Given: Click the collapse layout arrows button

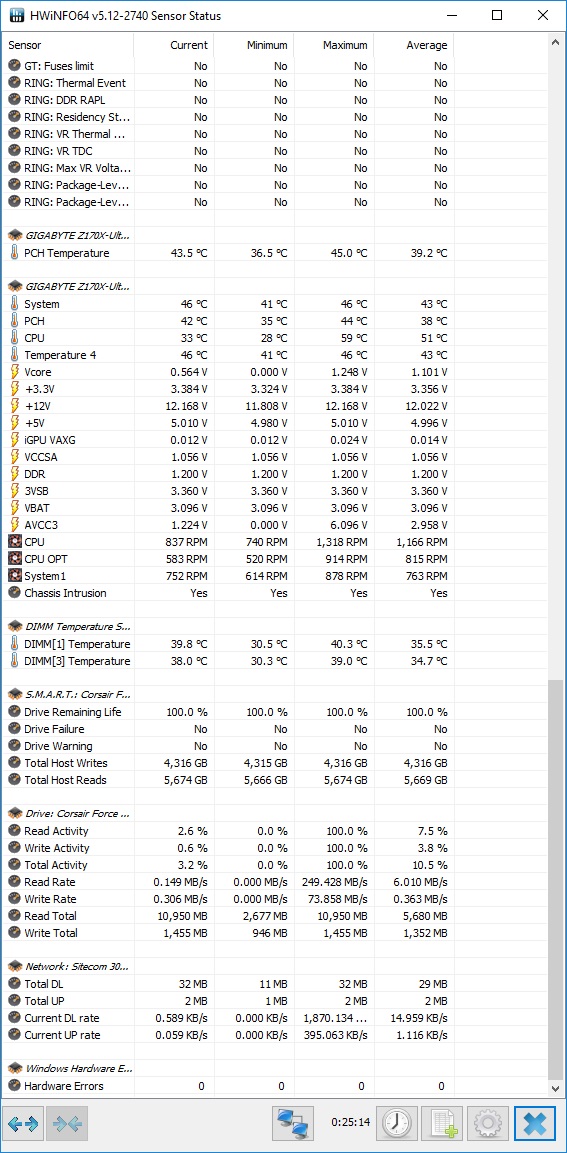Looking at the screenshot, I should click(68, 1124).
